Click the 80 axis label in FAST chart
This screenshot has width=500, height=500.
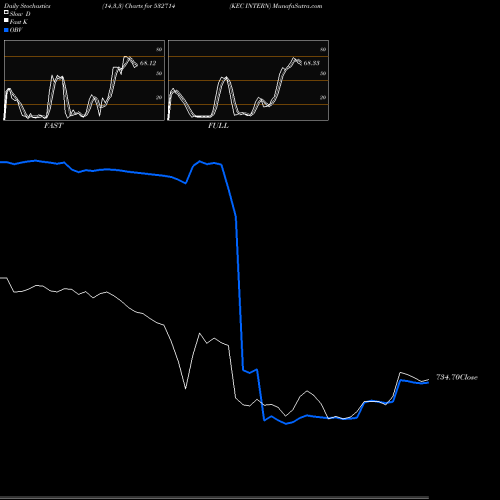[x=159, y=49]
